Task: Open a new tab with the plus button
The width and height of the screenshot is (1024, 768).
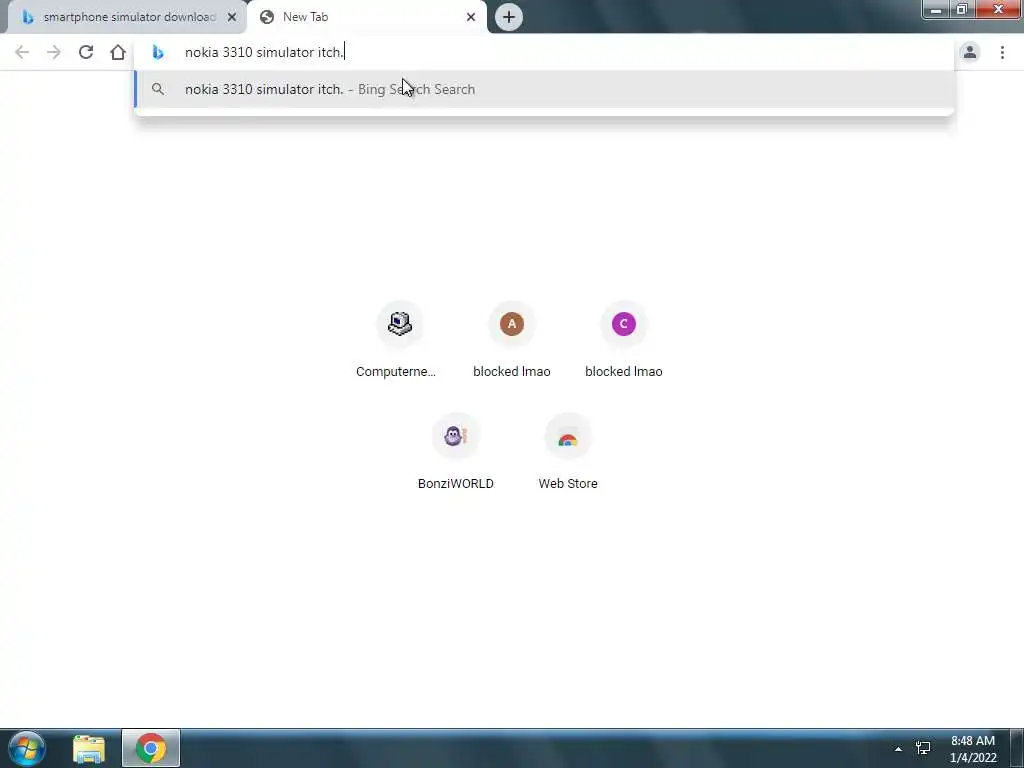Action: [509, 17]
